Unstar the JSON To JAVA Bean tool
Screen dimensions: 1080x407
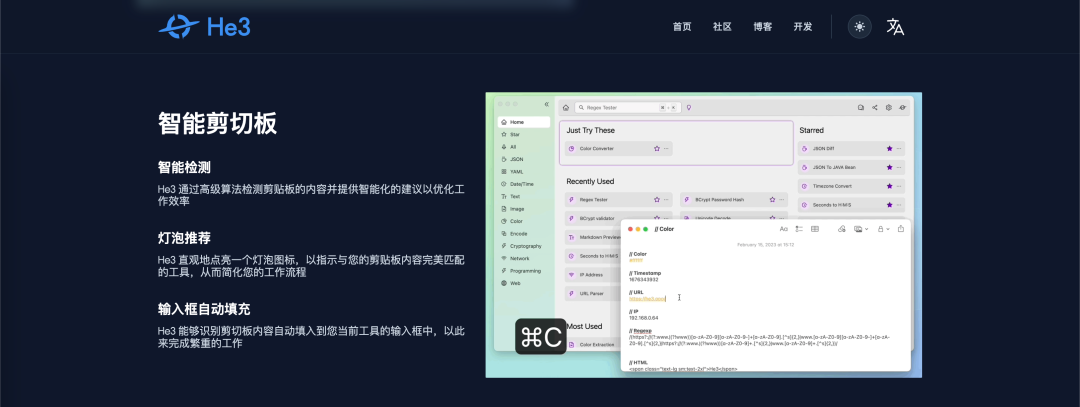tap(889, 167)
